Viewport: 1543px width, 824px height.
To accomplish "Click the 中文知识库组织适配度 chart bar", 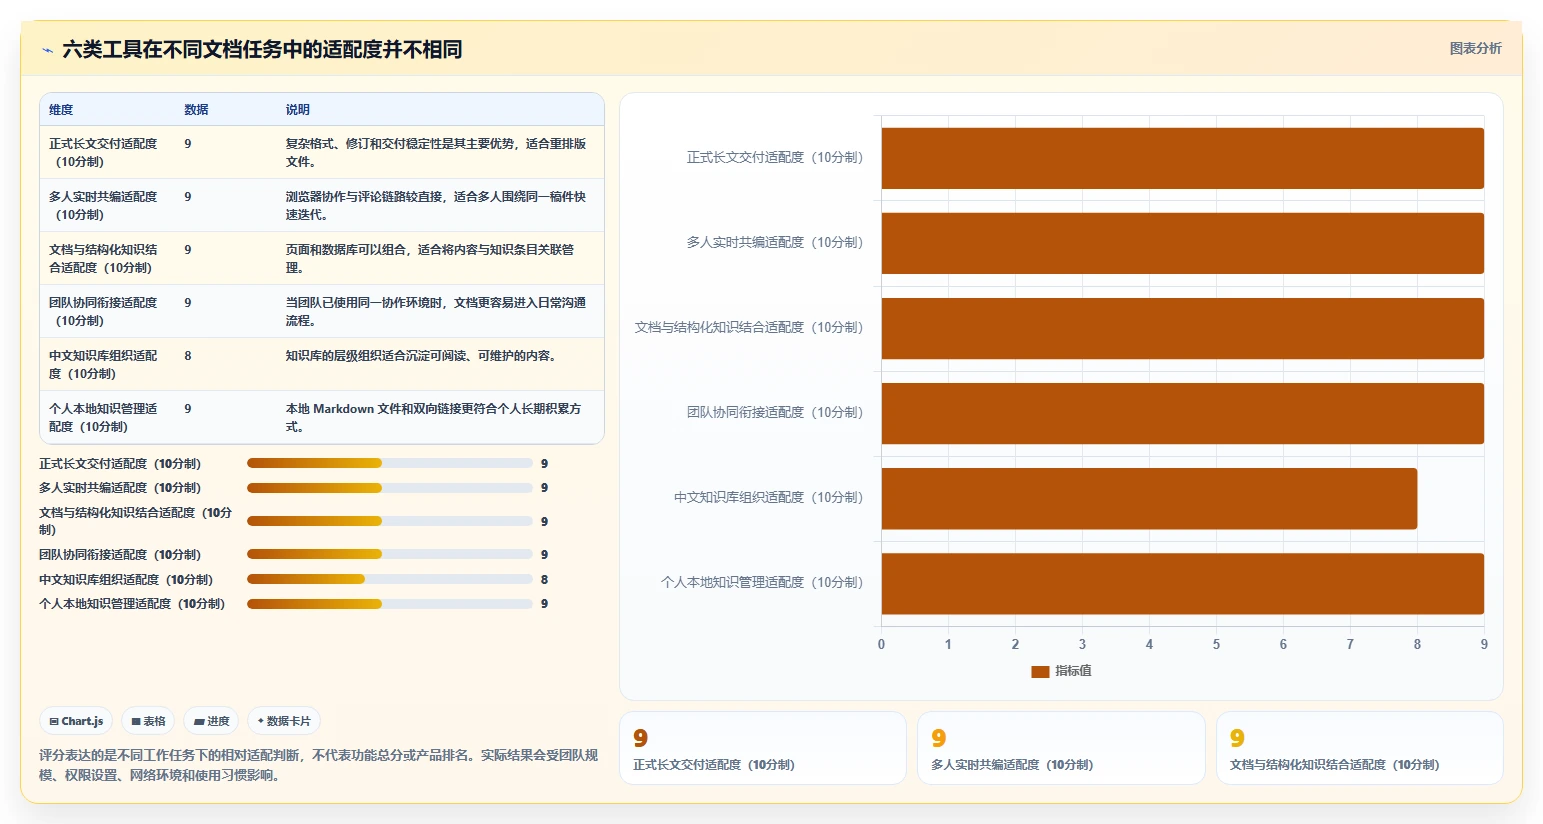I will [x=1149, y=498].
